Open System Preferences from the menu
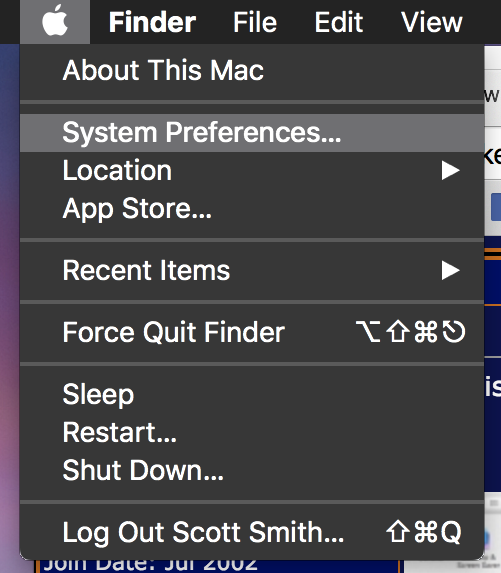The height and width of the screenshot is (573, 501). pyautogui.click(x=252, y=133)
